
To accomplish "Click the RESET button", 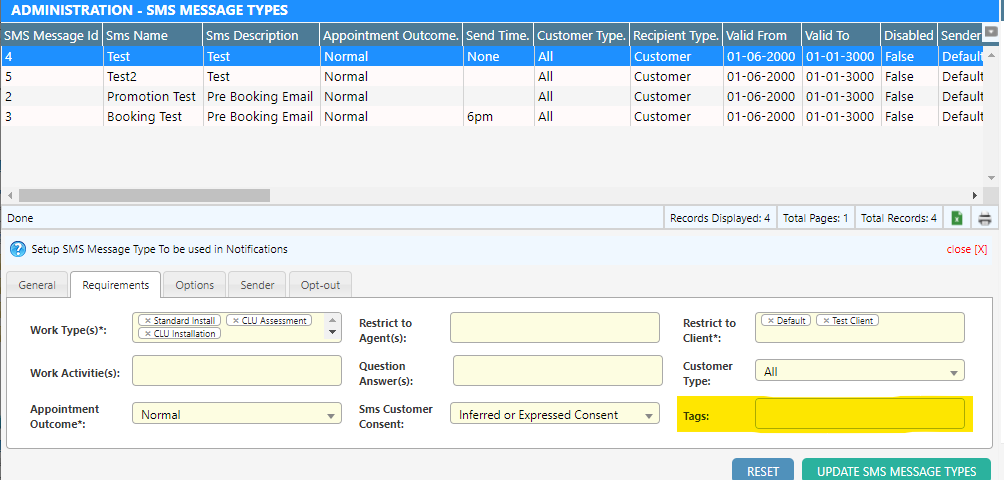I will [x=763, y=471].
